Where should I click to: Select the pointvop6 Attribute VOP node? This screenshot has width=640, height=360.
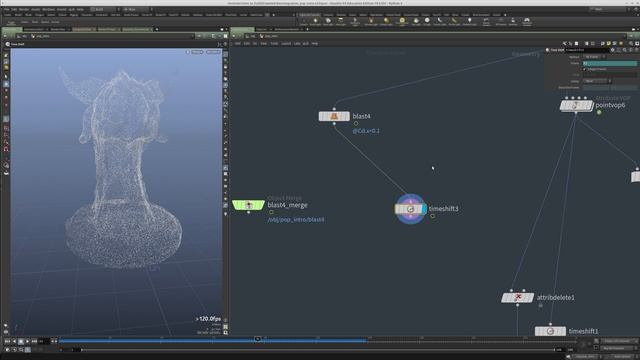pos(576,106)
